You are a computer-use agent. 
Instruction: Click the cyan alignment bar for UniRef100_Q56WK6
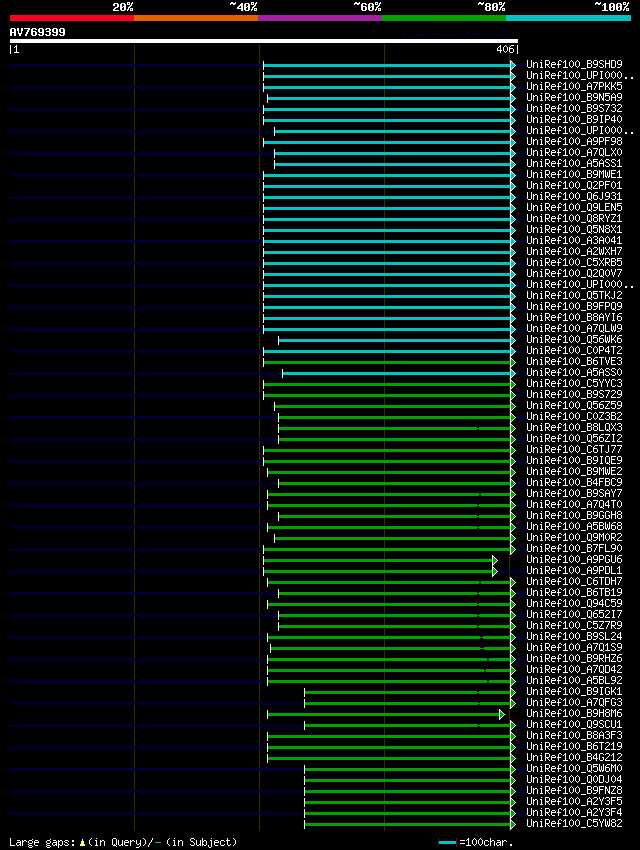[395, 340]
